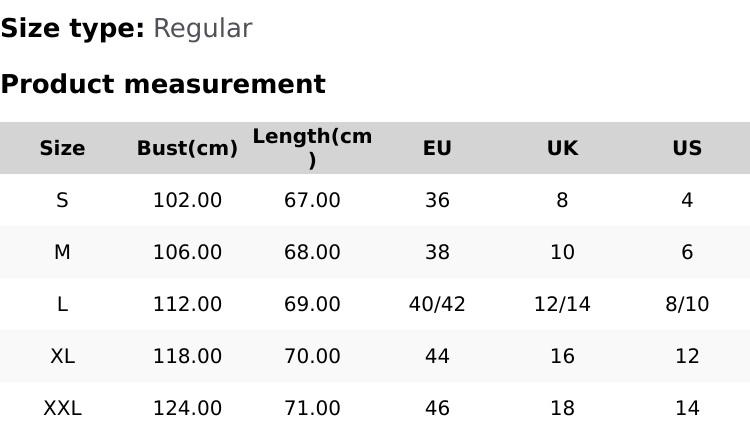Select the S size row label

[x=62, y=200]
